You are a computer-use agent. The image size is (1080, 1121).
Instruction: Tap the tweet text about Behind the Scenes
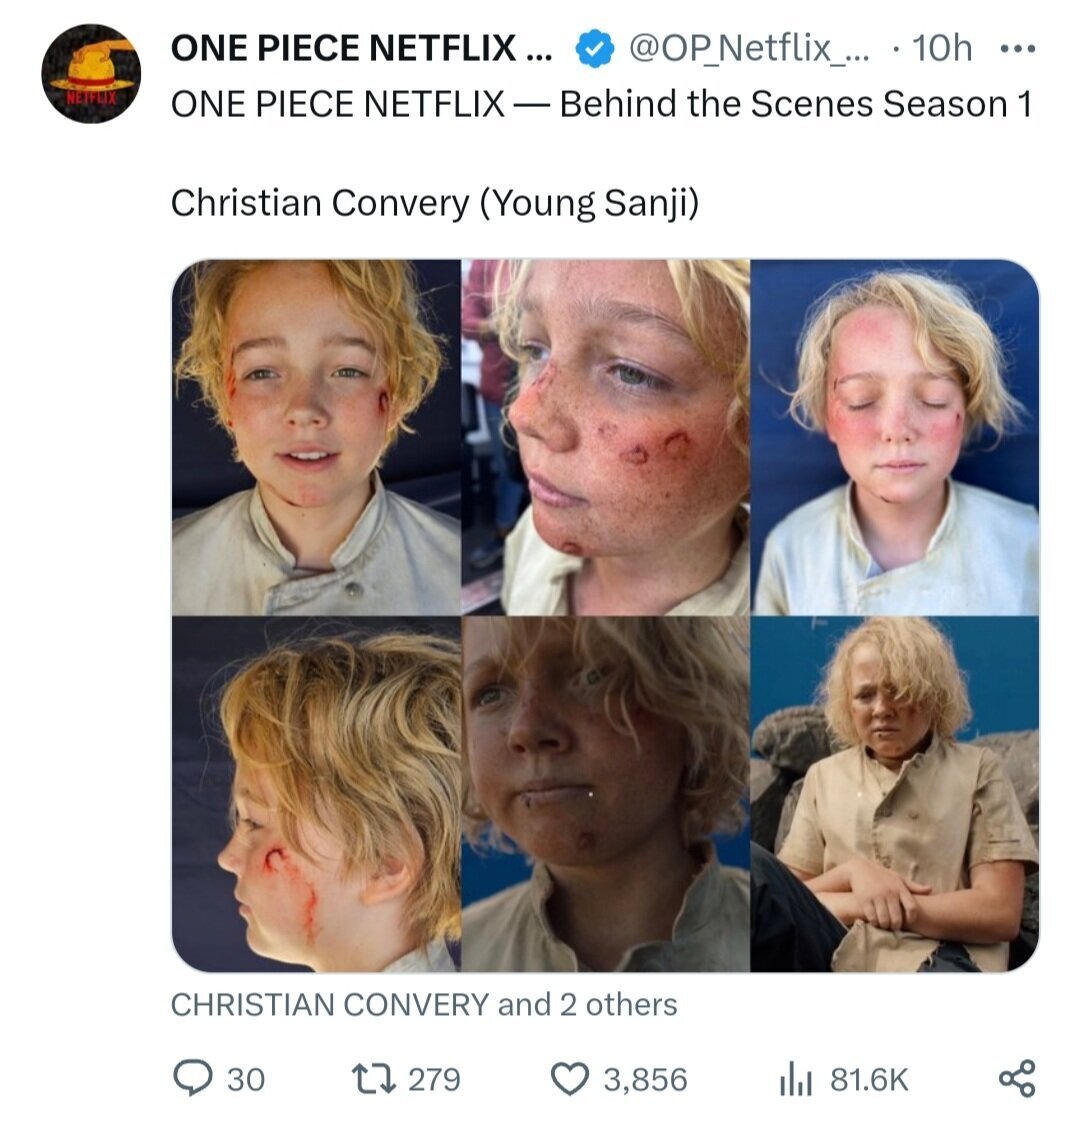coord(600,104)
